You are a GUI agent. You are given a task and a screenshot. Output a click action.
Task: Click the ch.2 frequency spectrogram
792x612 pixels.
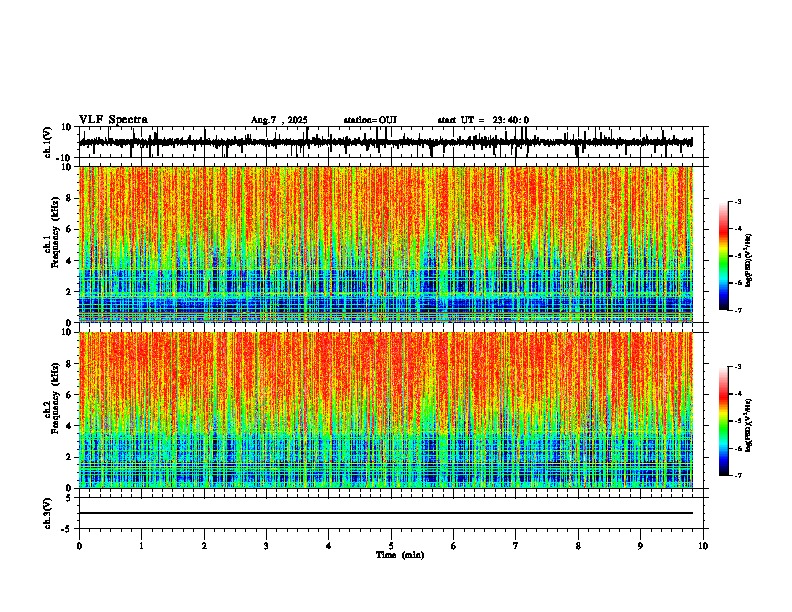(386, 410)
